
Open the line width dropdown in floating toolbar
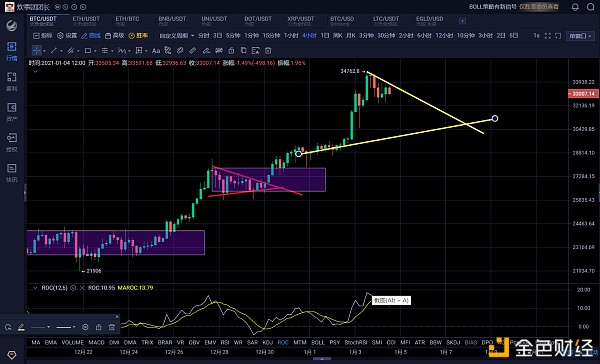click(65, 327)
